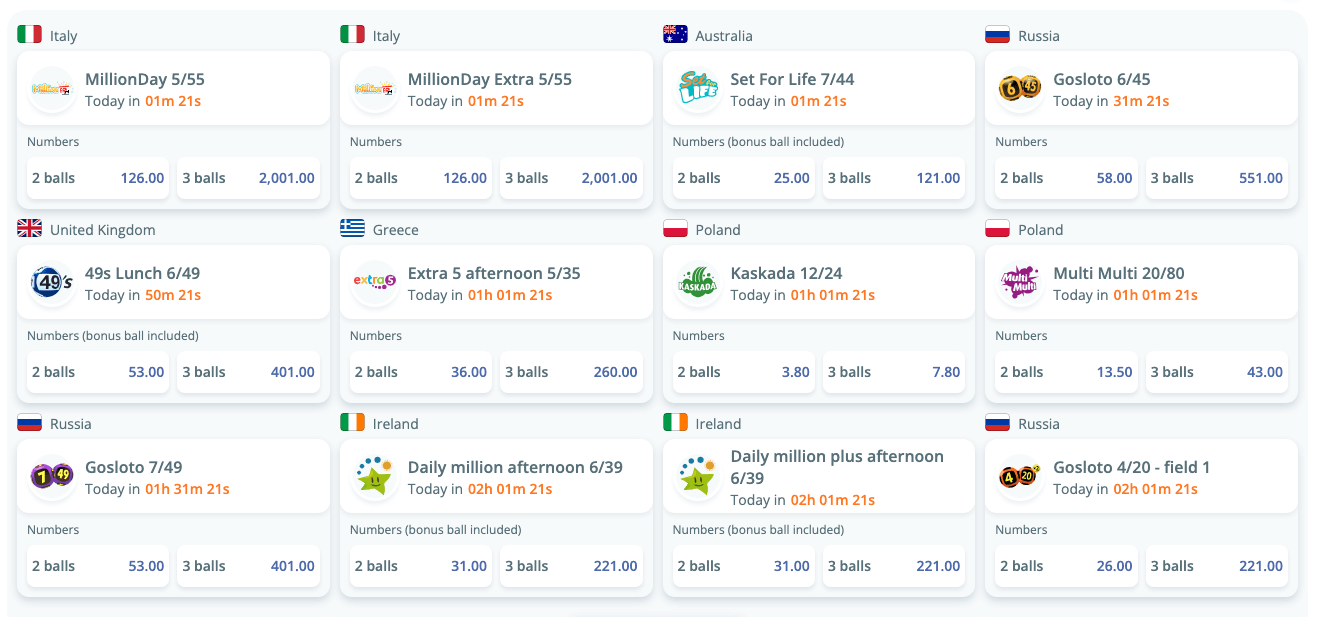Choose 3 balls 43.00 on Multi Multi
The height and width of the screenshot is (617, 1319).
(x=1217, y=372)
